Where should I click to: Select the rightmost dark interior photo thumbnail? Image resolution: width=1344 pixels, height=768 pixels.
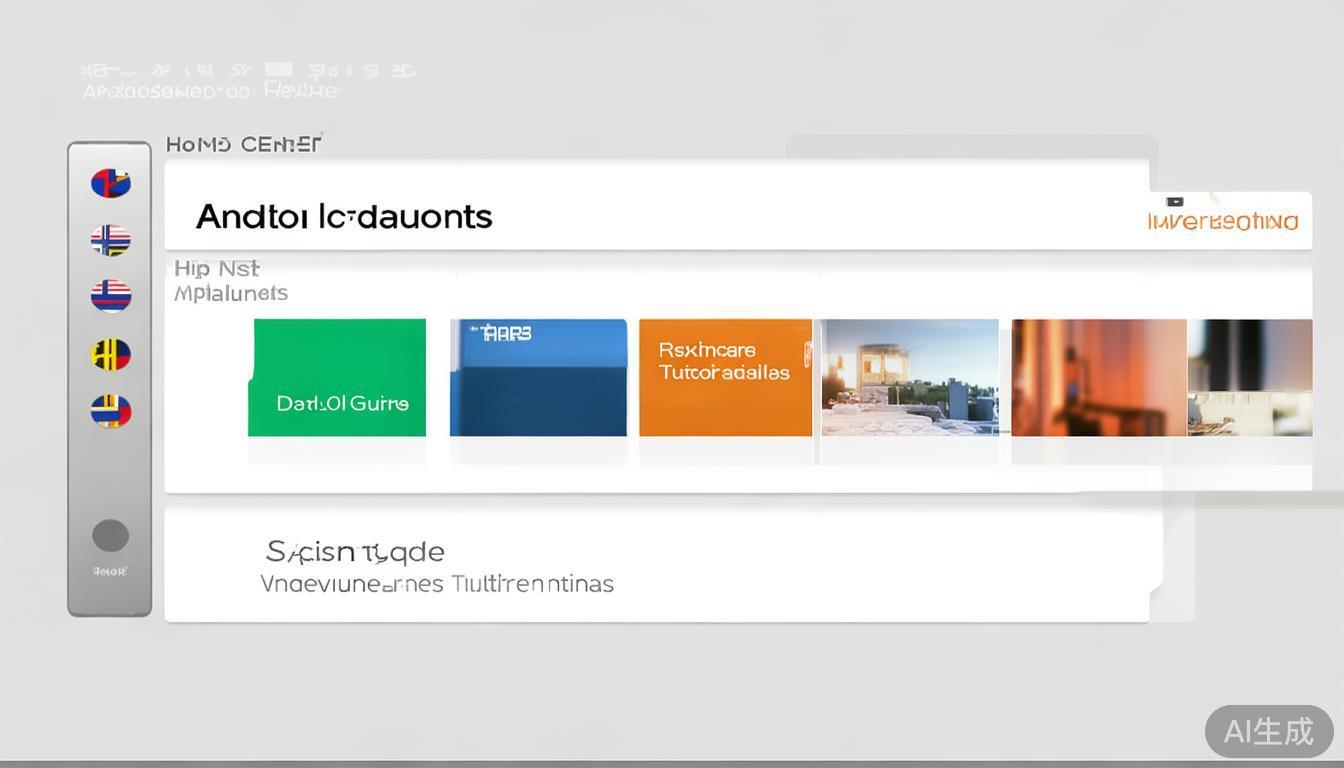pos(1250,377)
